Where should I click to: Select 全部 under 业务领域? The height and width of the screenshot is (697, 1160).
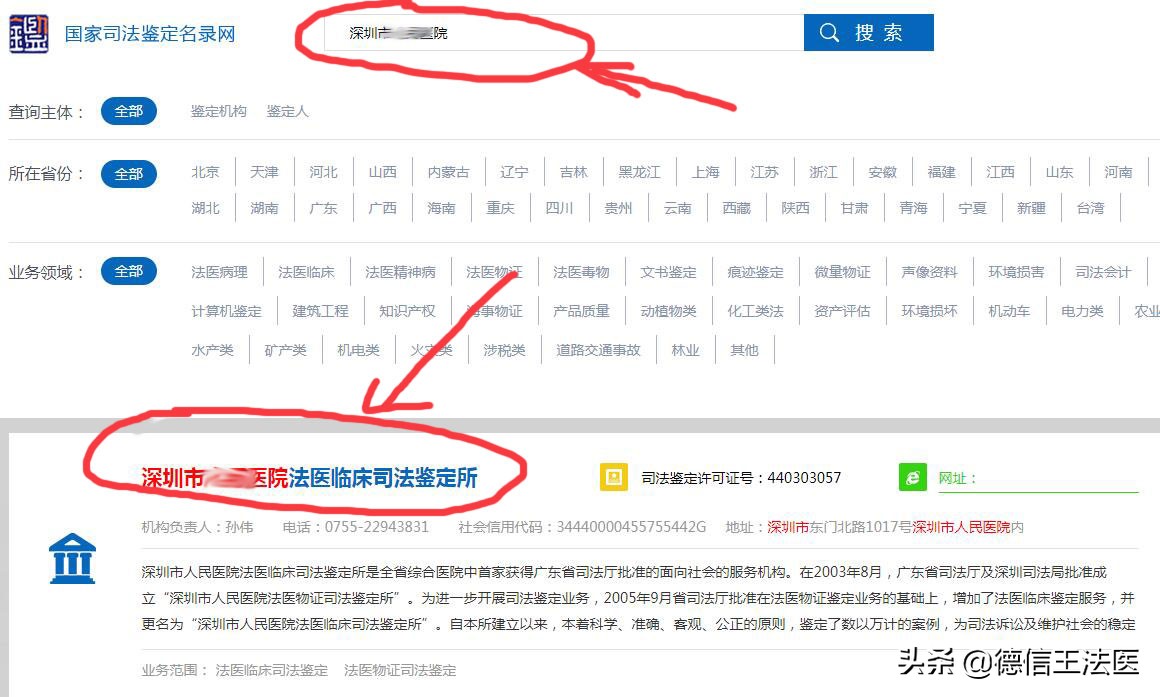click(x=129, y=271)
